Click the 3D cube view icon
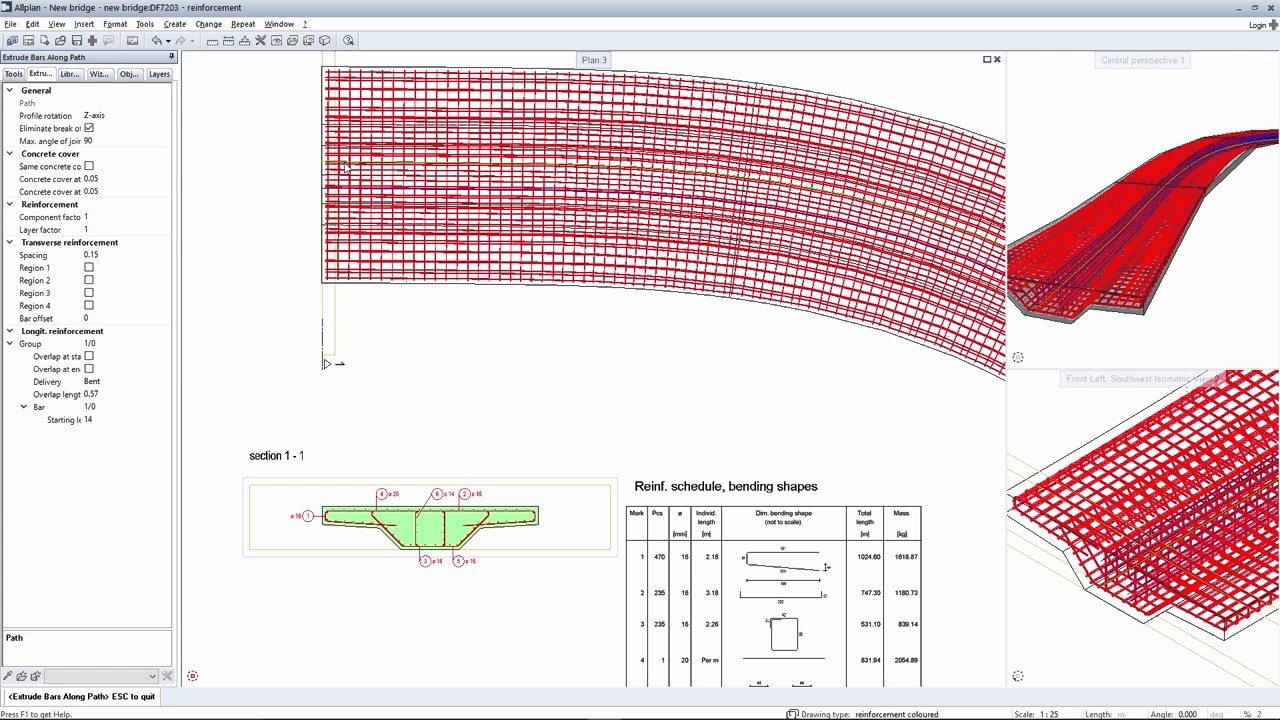This screenshot has width=1280, height=720. tap(324, 41)
